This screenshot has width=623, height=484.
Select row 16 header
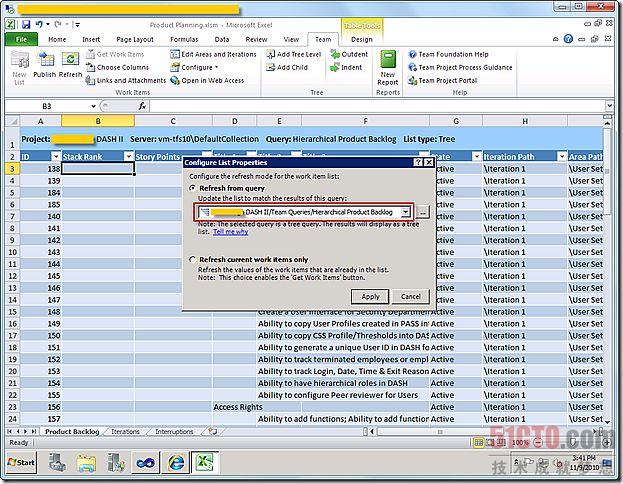[x=13, y=323]
